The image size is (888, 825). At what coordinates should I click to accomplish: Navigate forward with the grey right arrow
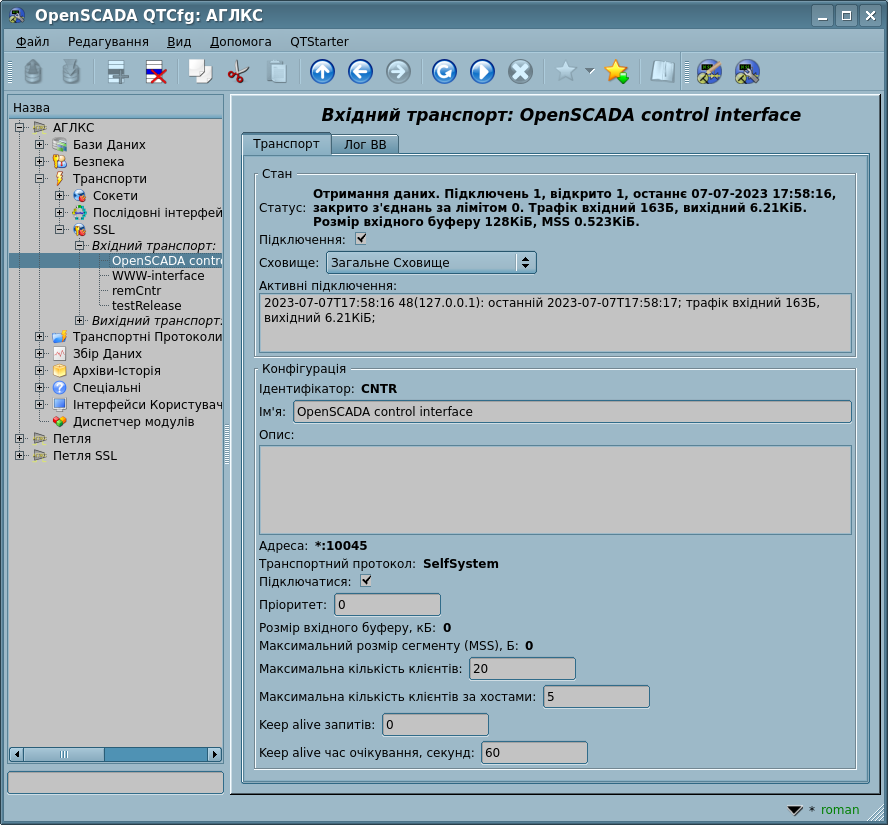[398, 72]
